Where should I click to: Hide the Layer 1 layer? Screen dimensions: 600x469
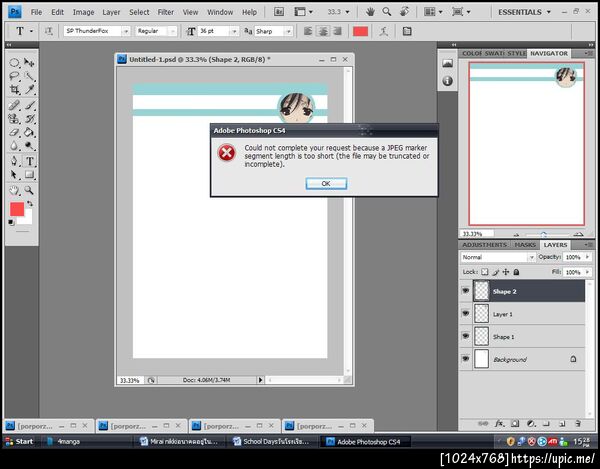click(466, 314)
